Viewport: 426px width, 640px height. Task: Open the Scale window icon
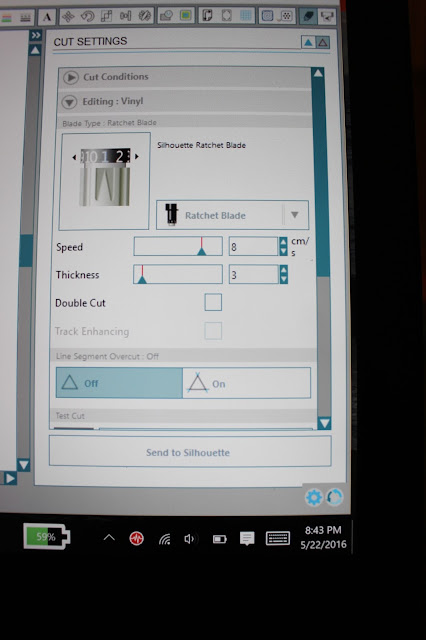pyautogui.click(x=106, y=16)
